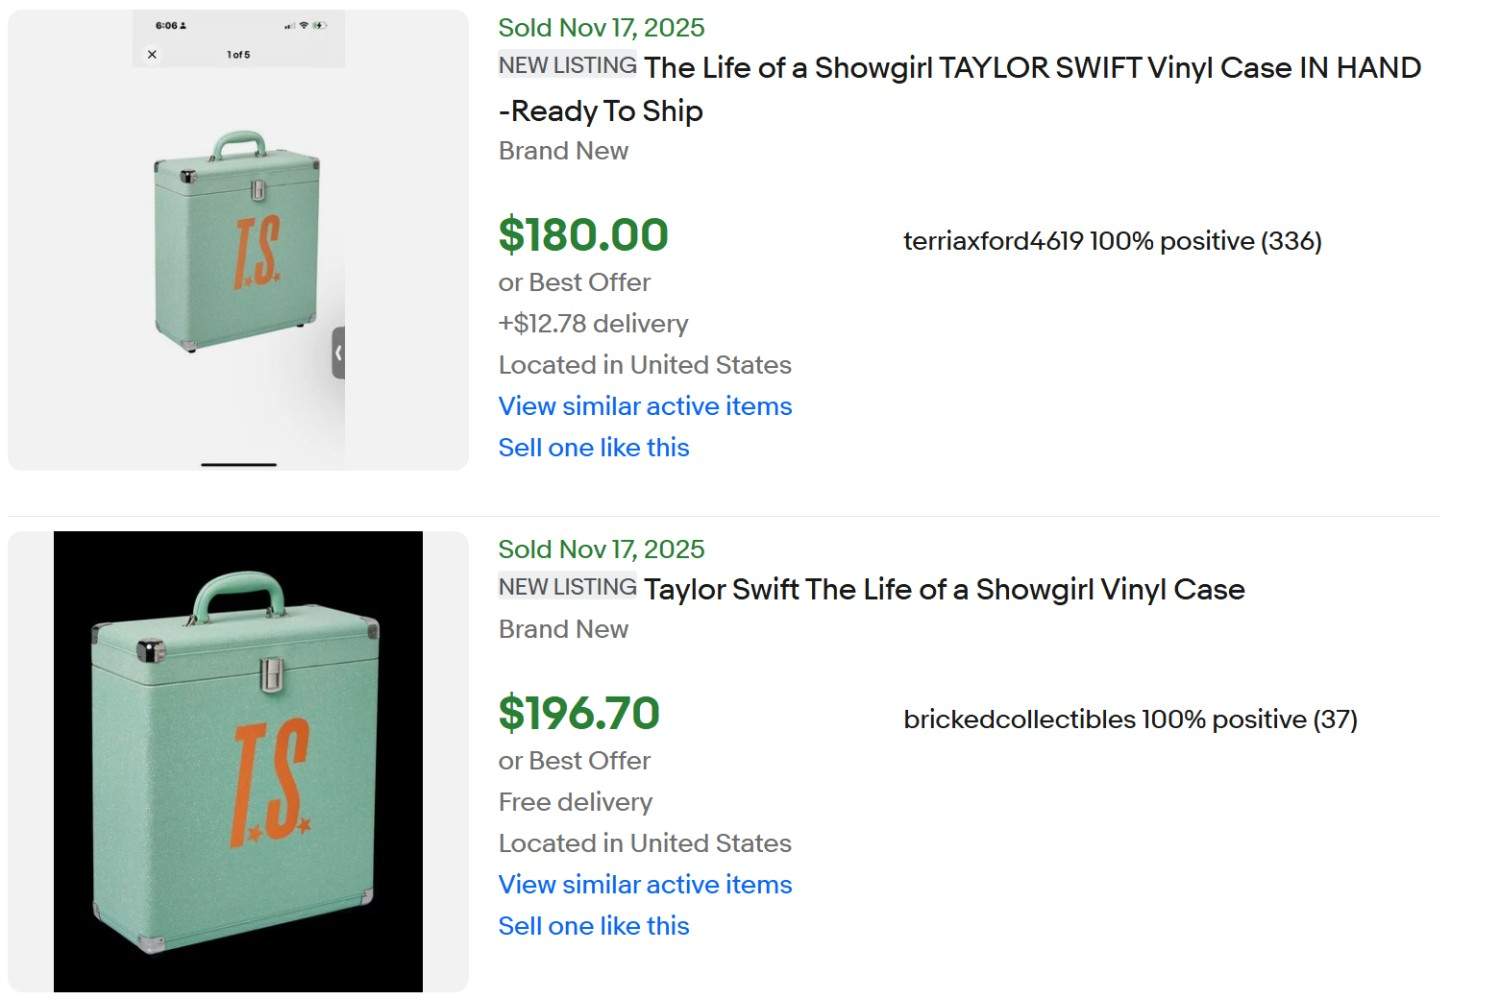Click the 'Sold Nov 17, 2025' label on the second listing
This screenshot has height=1000, width=1500.
(601, 548)
